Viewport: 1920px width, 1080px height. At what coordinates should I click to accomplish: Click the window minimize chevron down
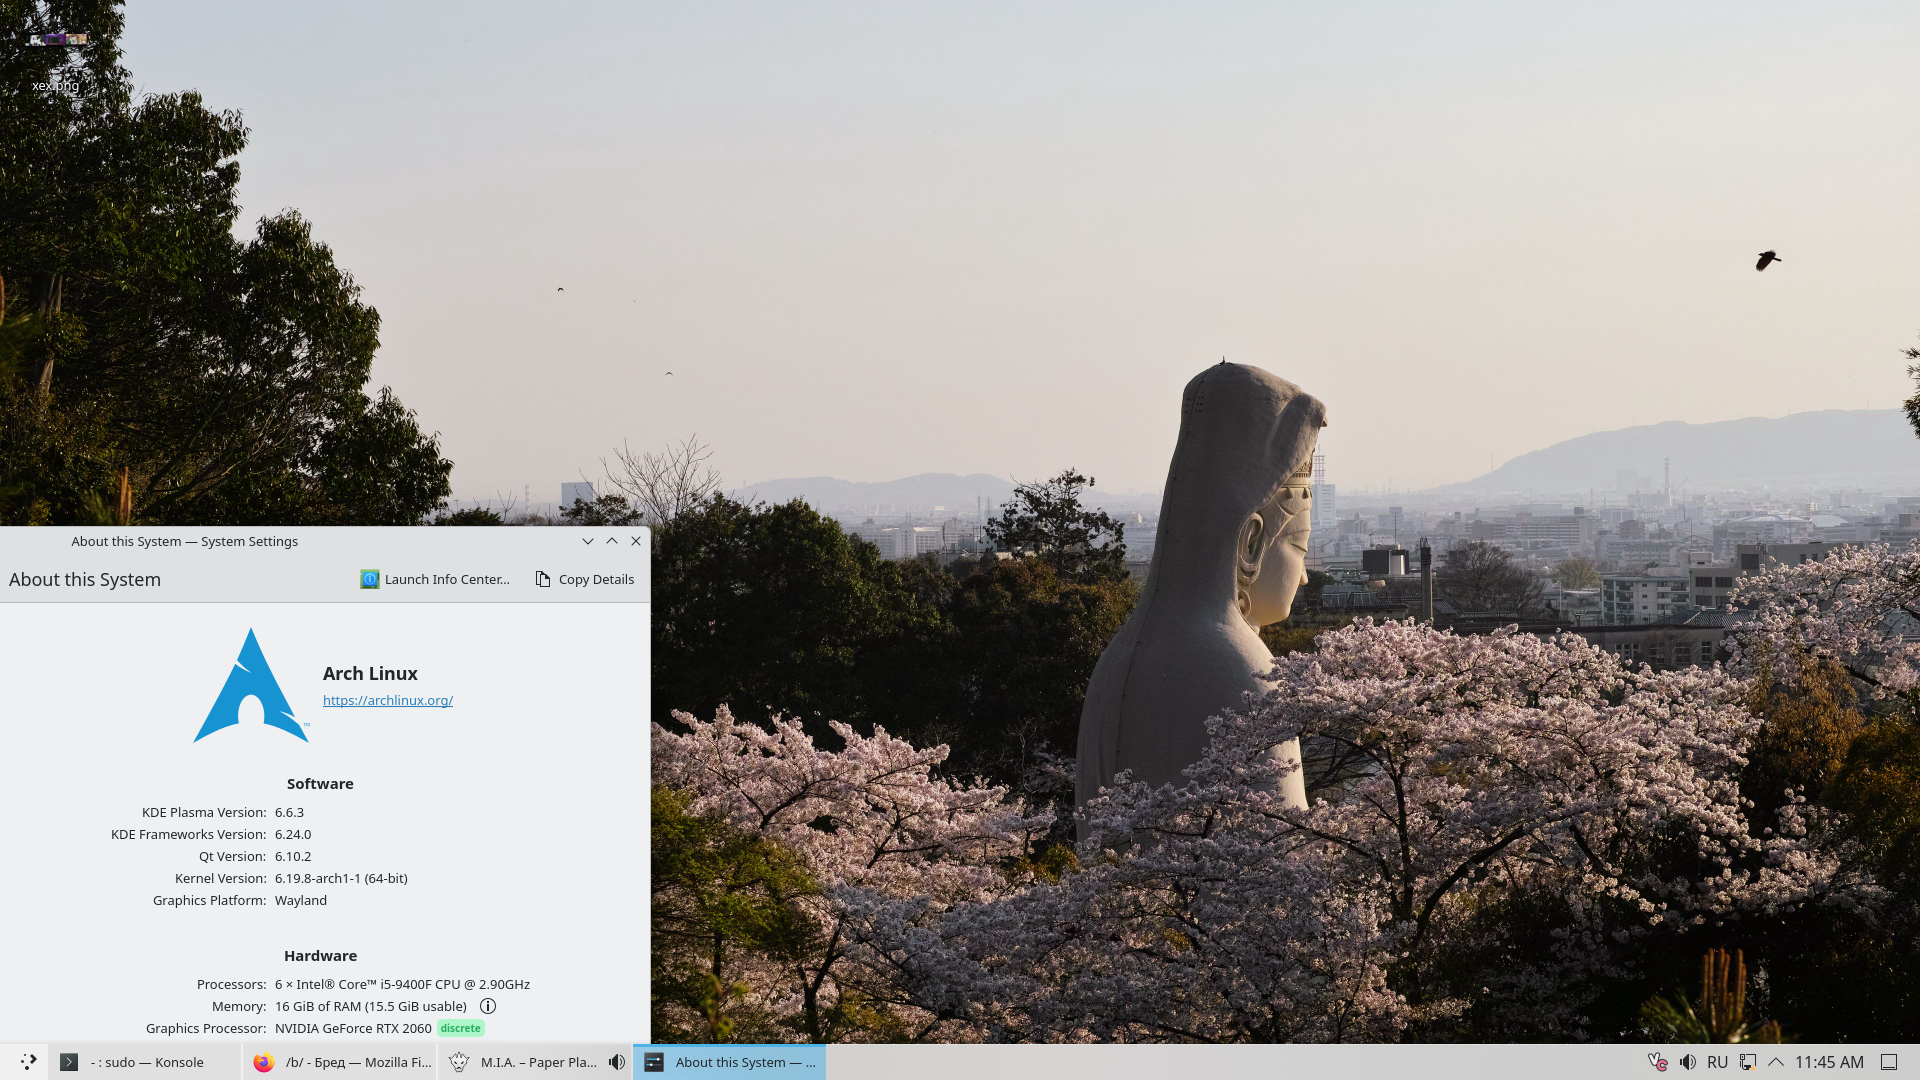(x=588, y=541)
